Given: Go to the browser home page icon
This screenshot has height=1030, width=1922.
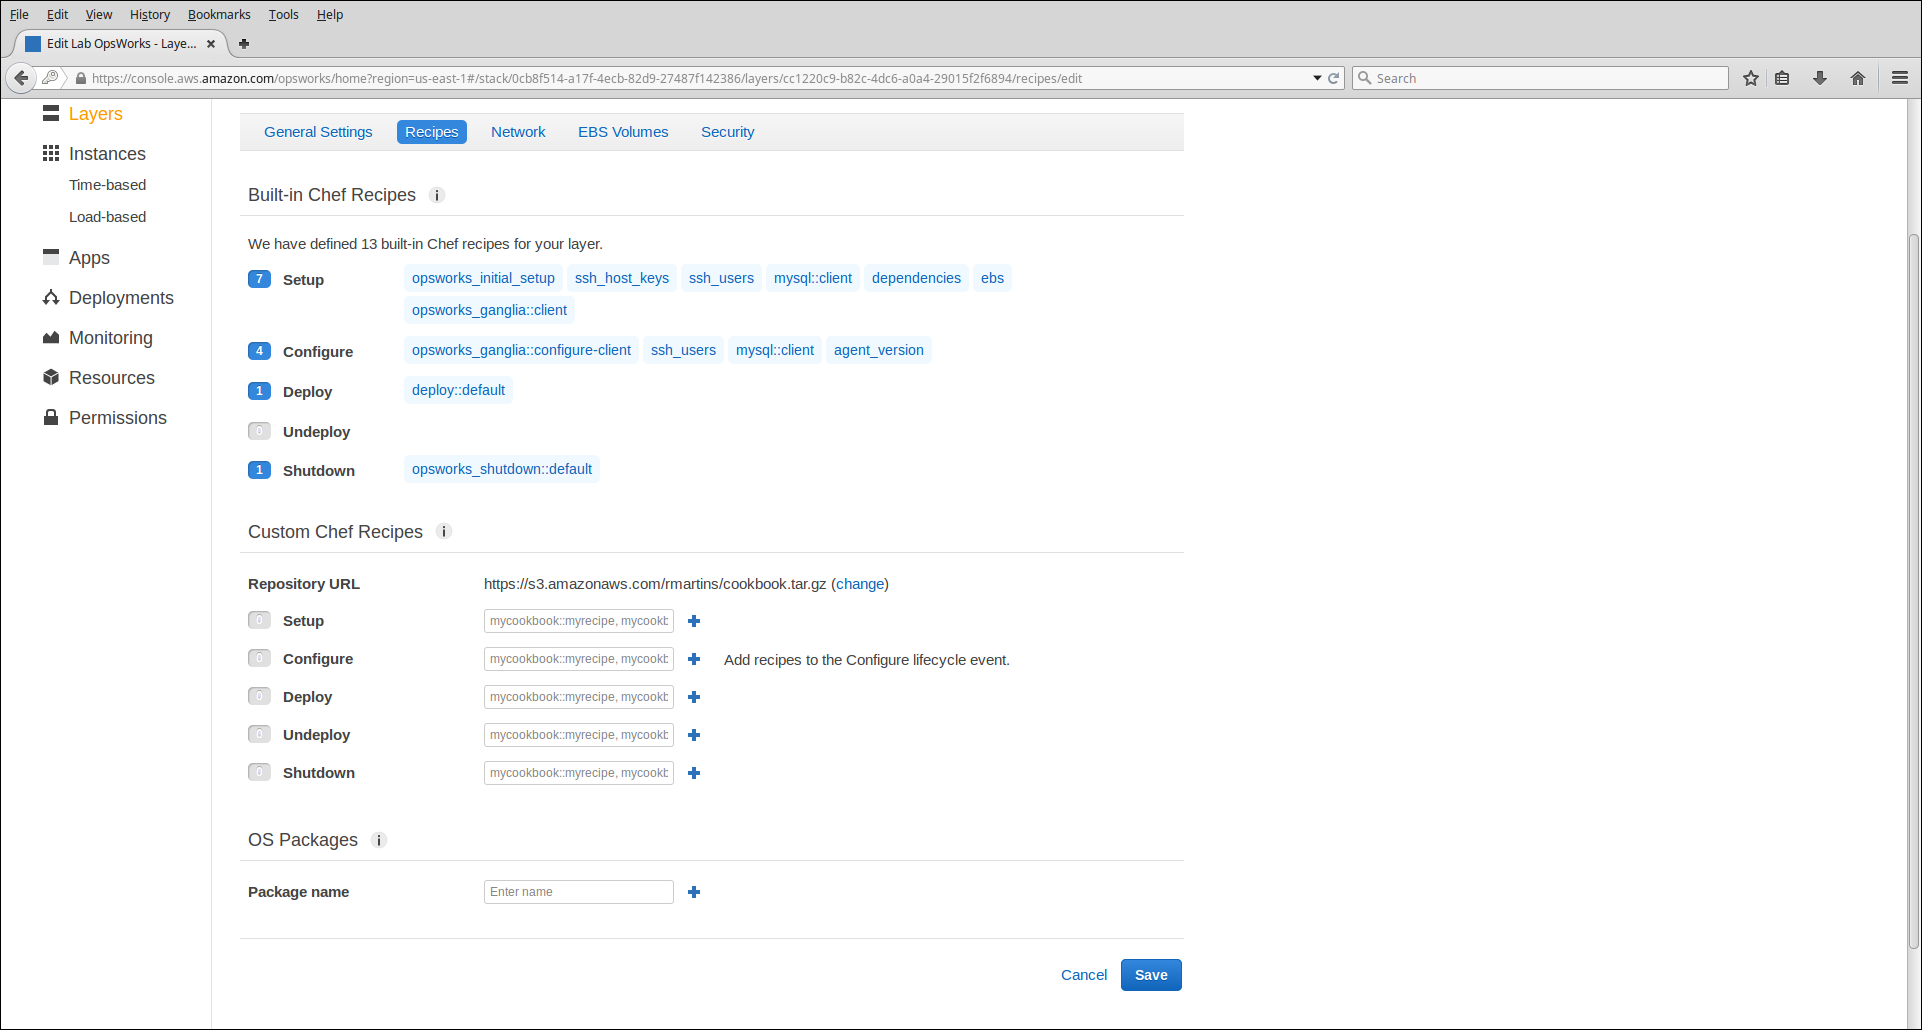Looking at the screenshot, I should pyautogui.click(x=1858, y=78).
